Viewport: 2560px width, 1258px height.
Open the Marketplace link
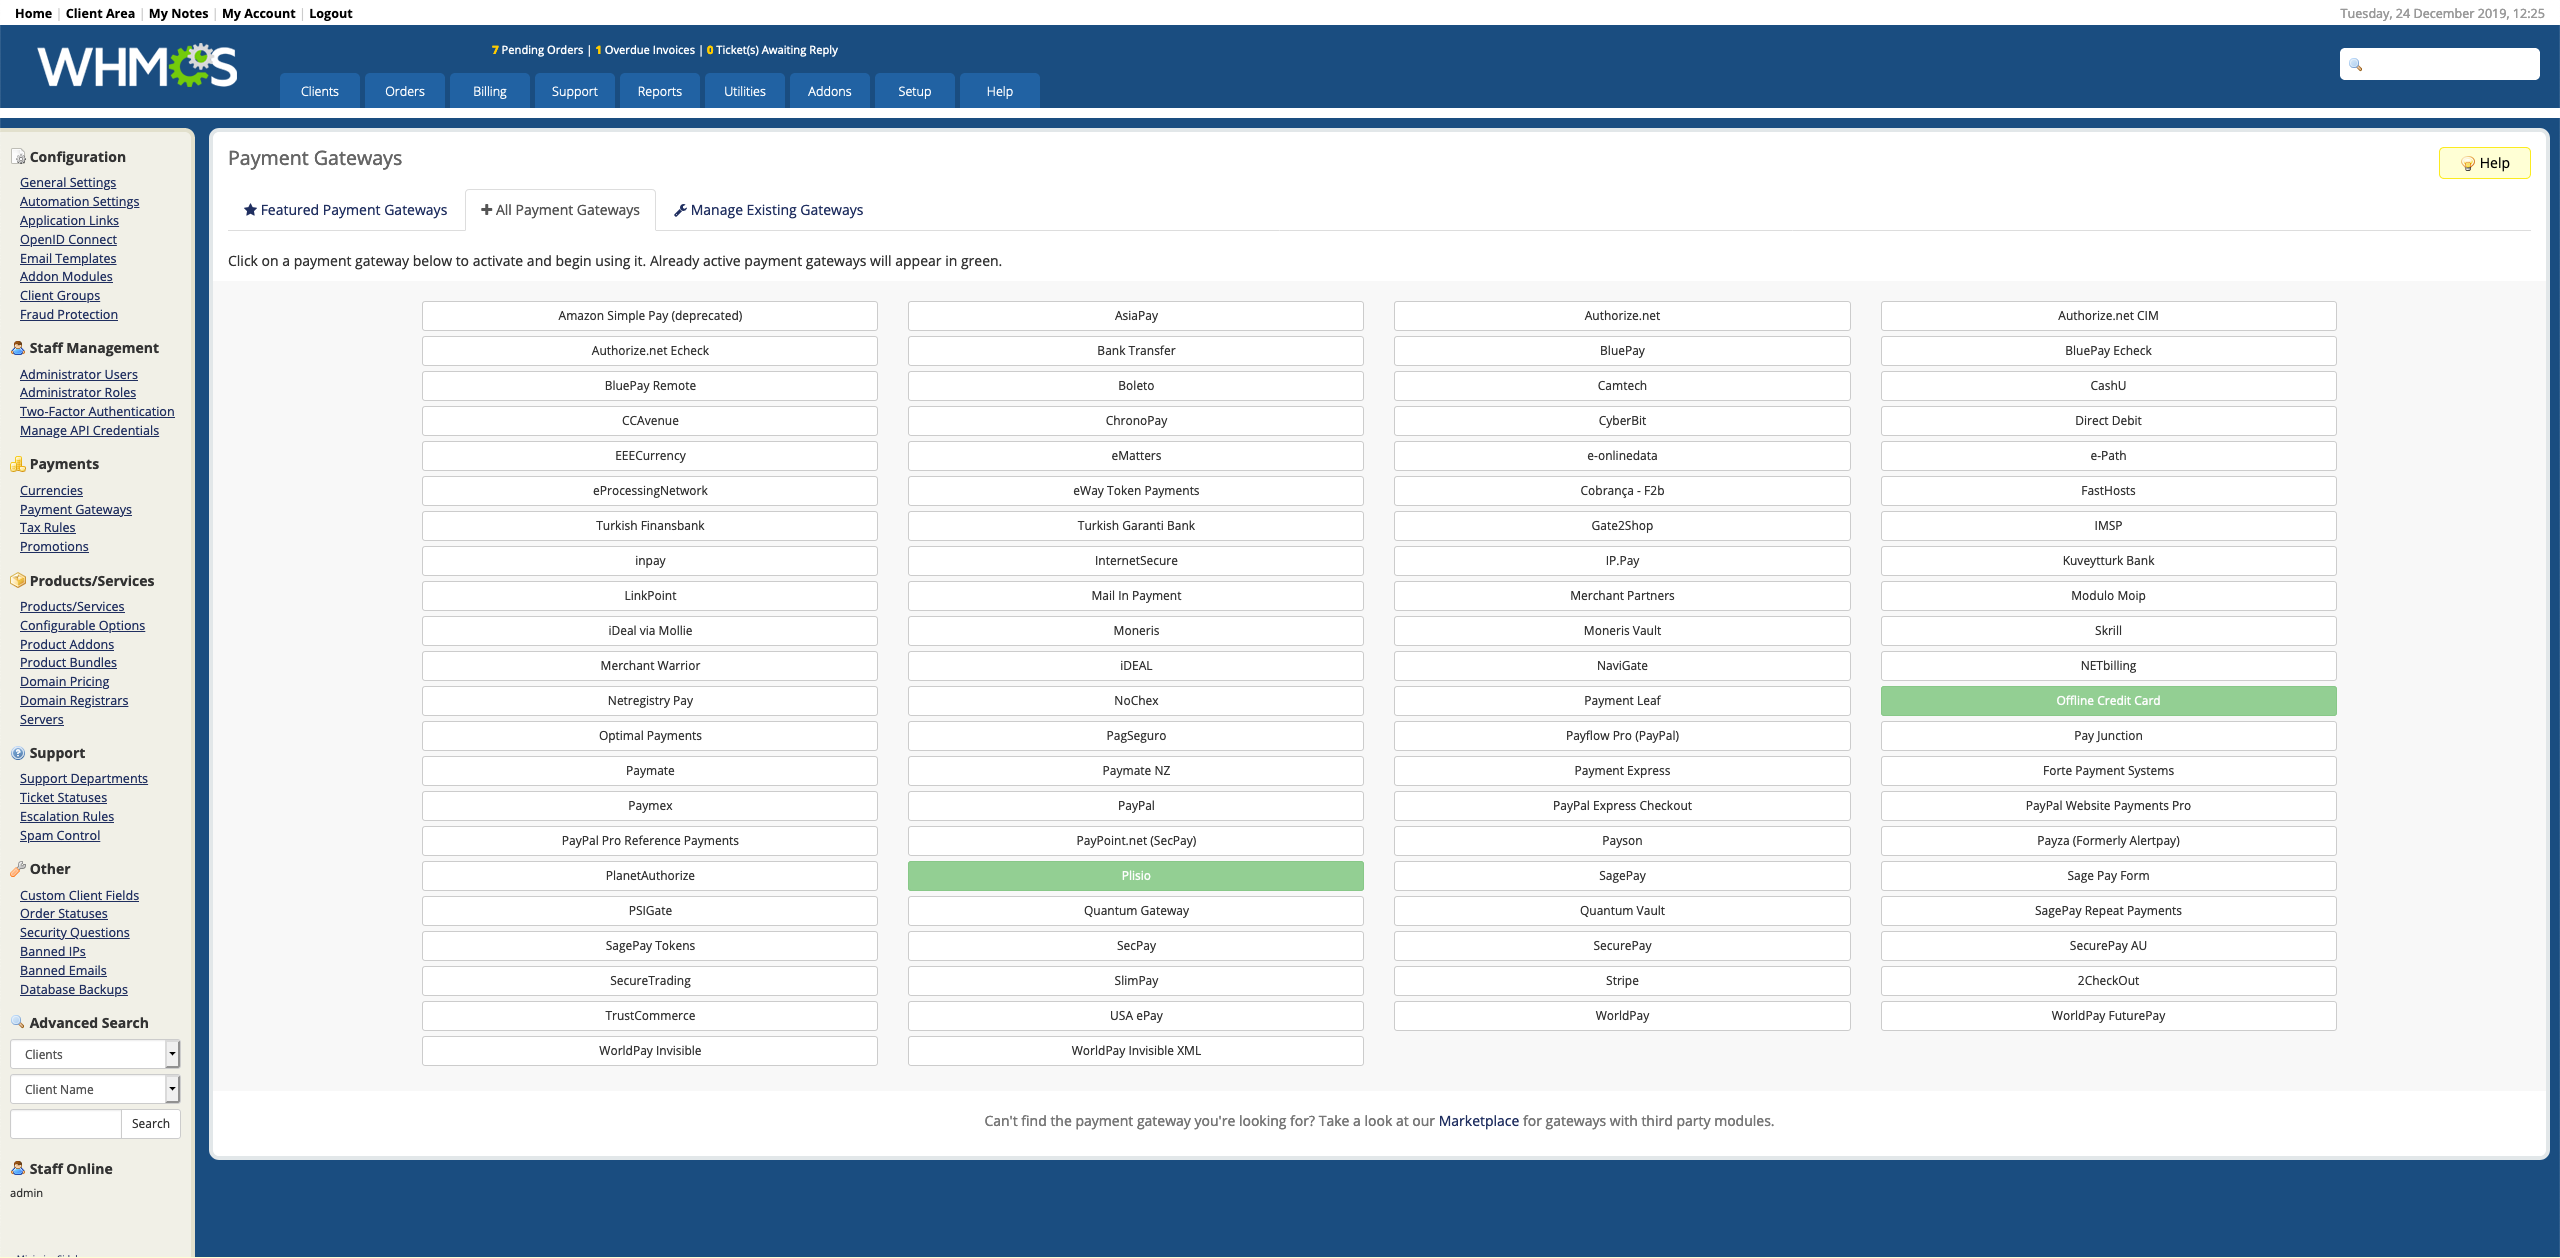(x=1478, y=1121)
